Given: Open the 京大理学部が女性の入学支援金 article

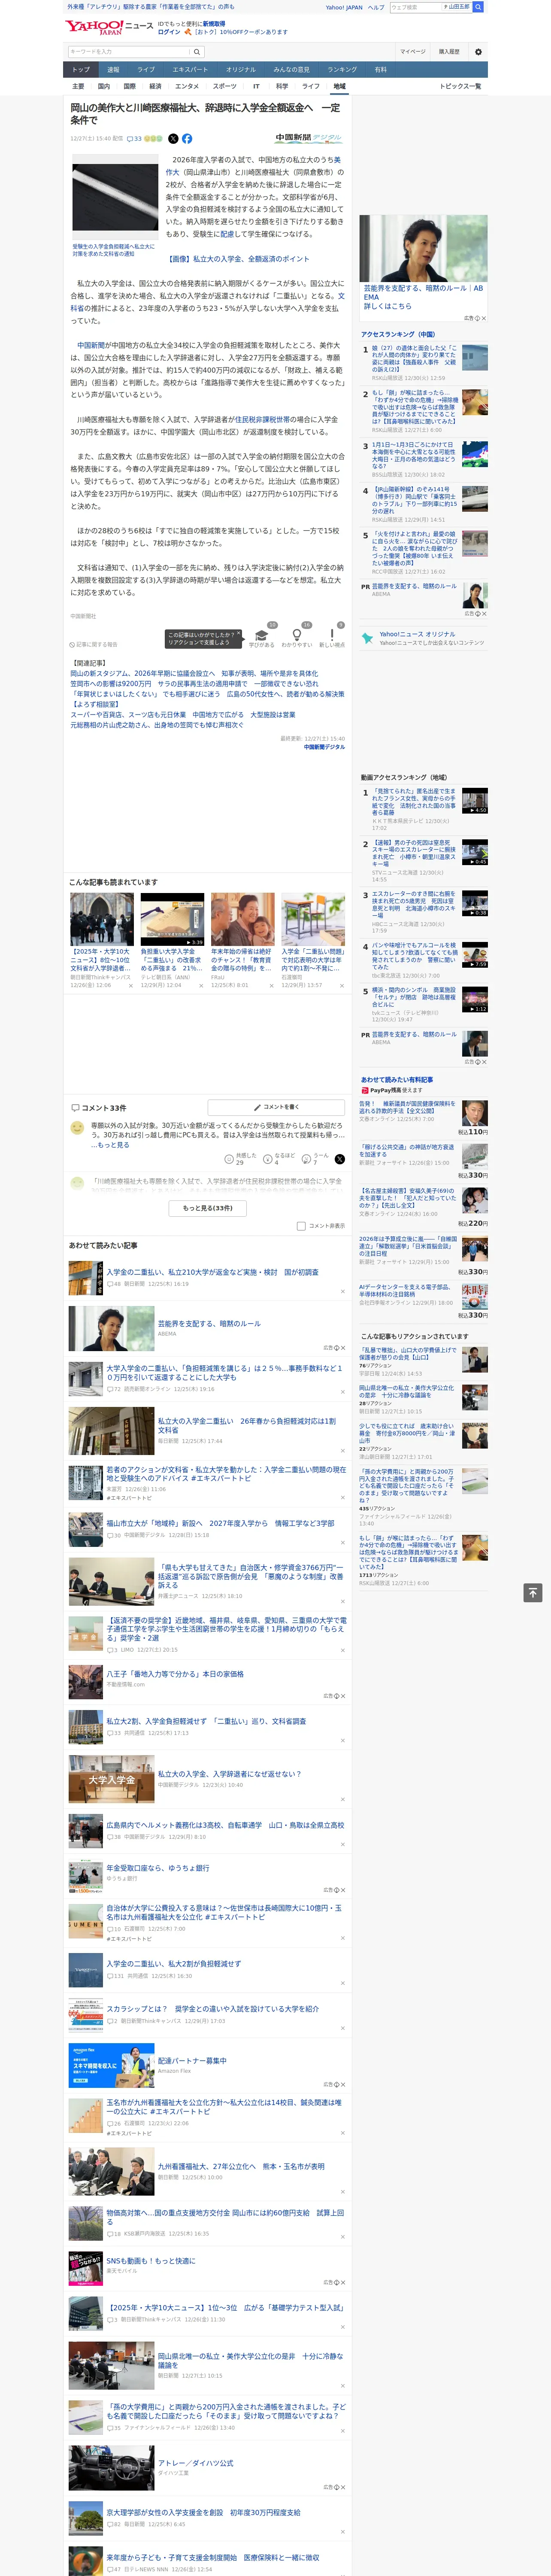Looking at the screenshot, I should 203,2512.
